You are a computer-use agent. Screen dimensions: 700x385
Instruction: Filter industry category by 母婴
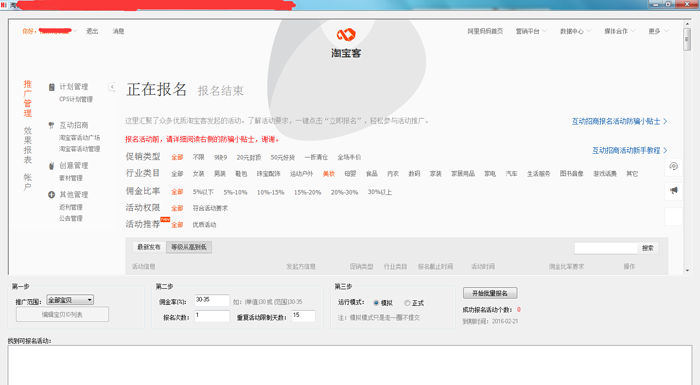(350, 174)
